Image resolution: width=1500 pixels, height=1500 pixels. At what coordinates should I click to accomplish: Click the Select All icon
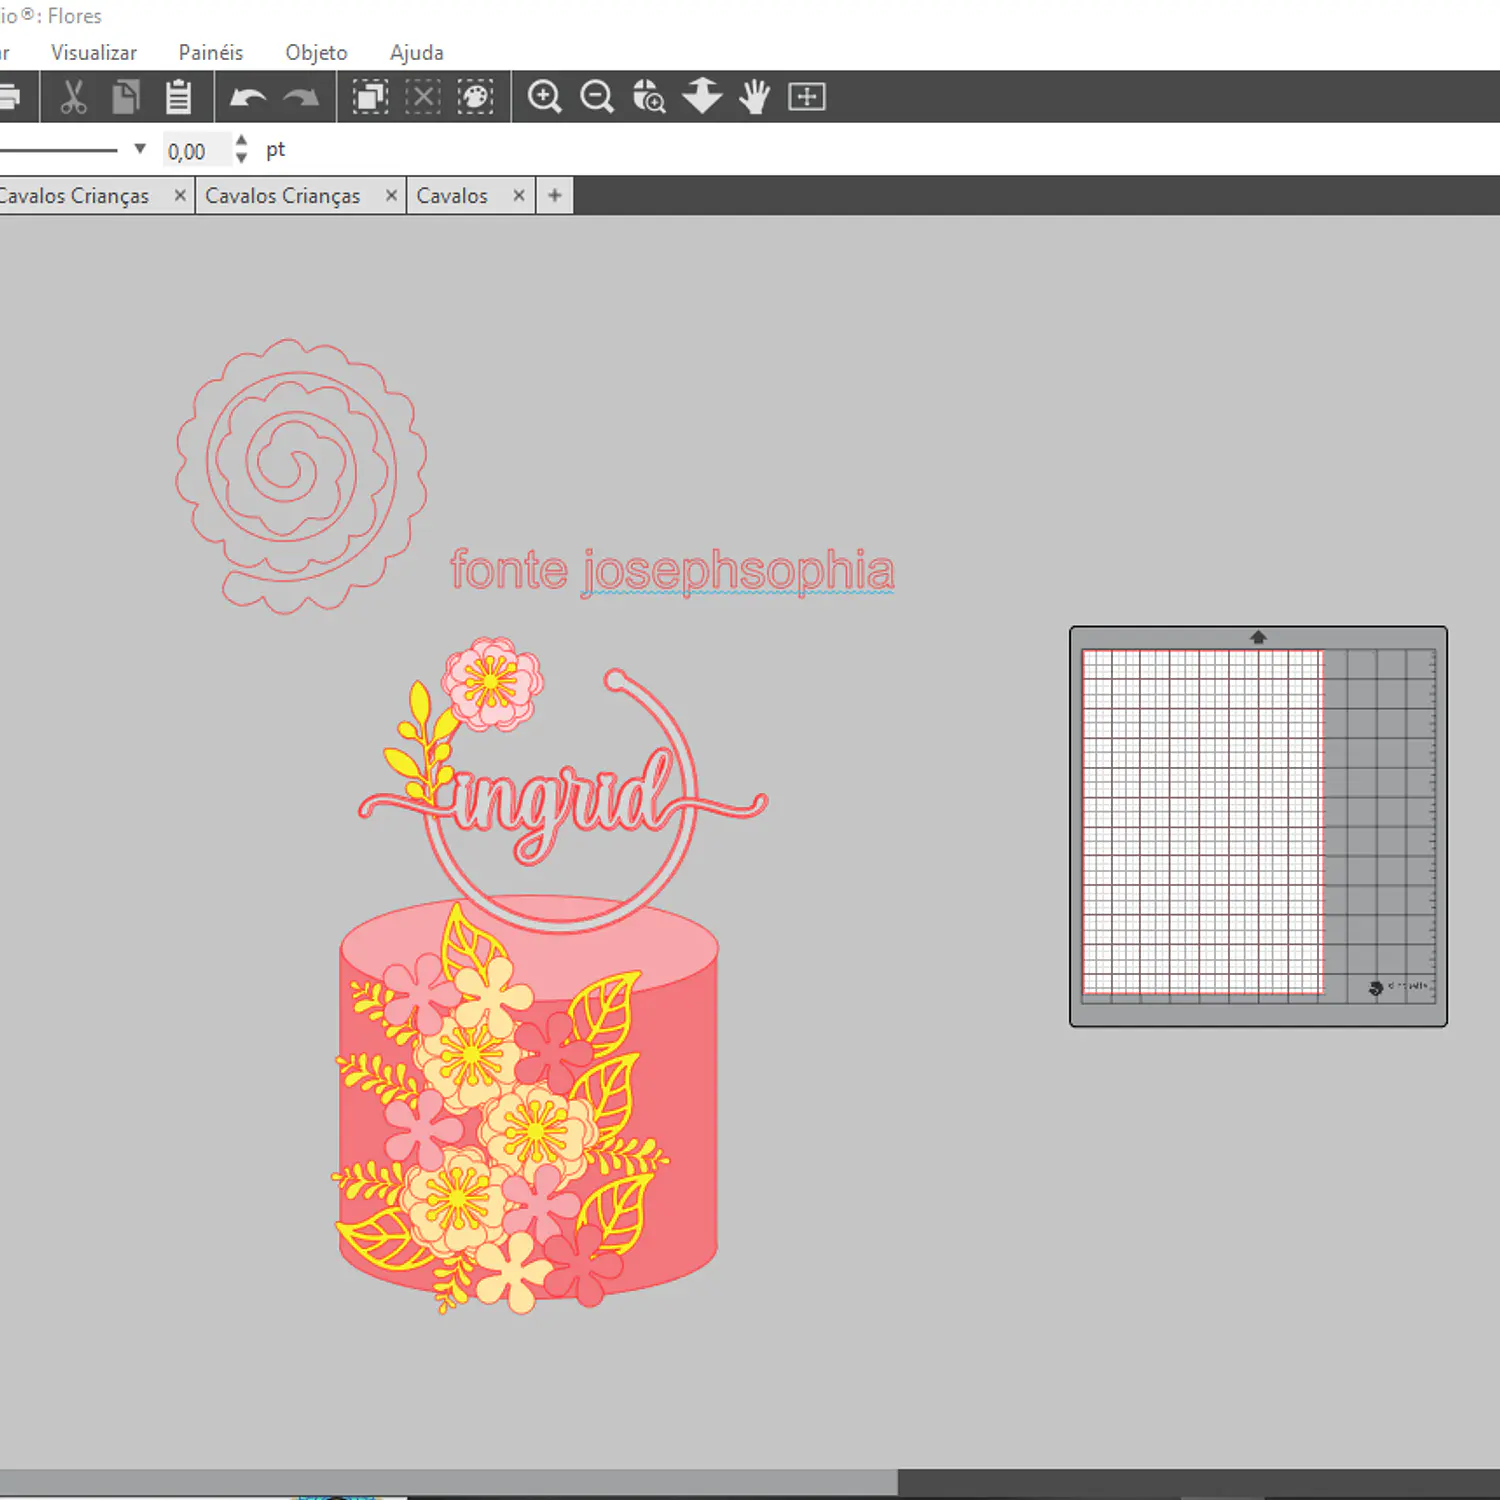(x=370, y=97)
